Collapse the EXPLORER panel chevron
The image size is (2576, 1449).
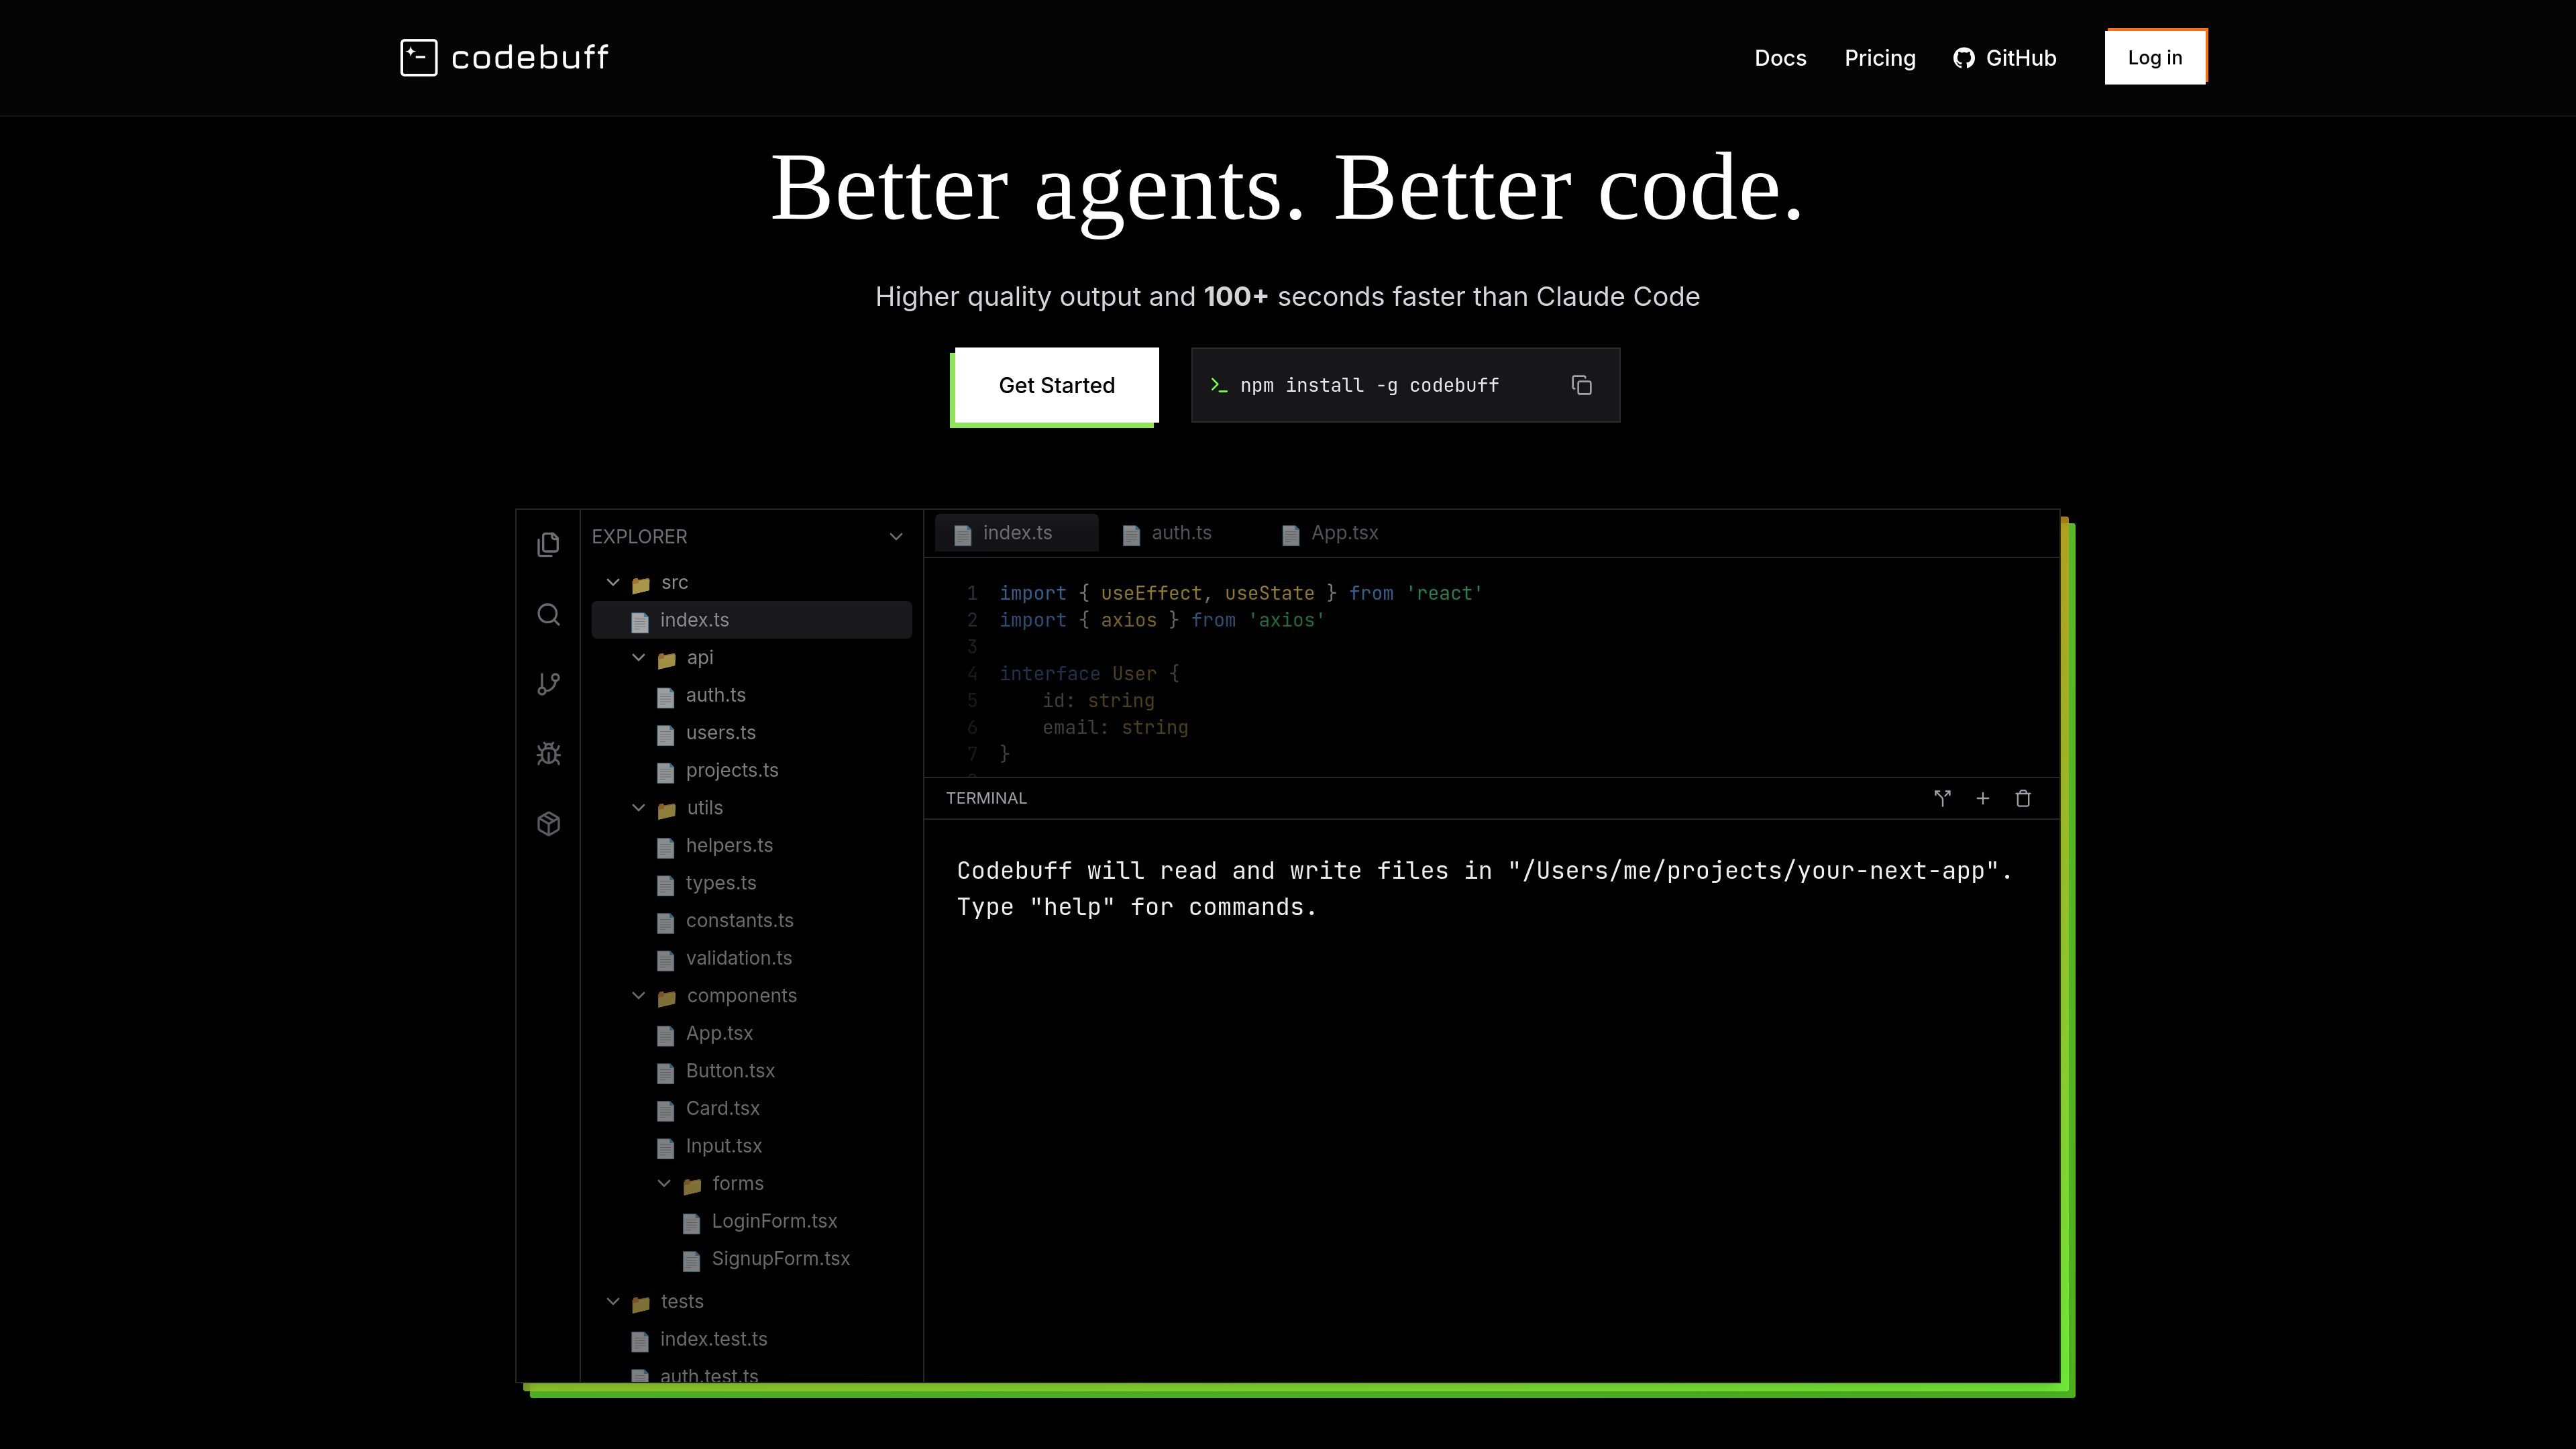pyautogui.click(x=896, y=537)
